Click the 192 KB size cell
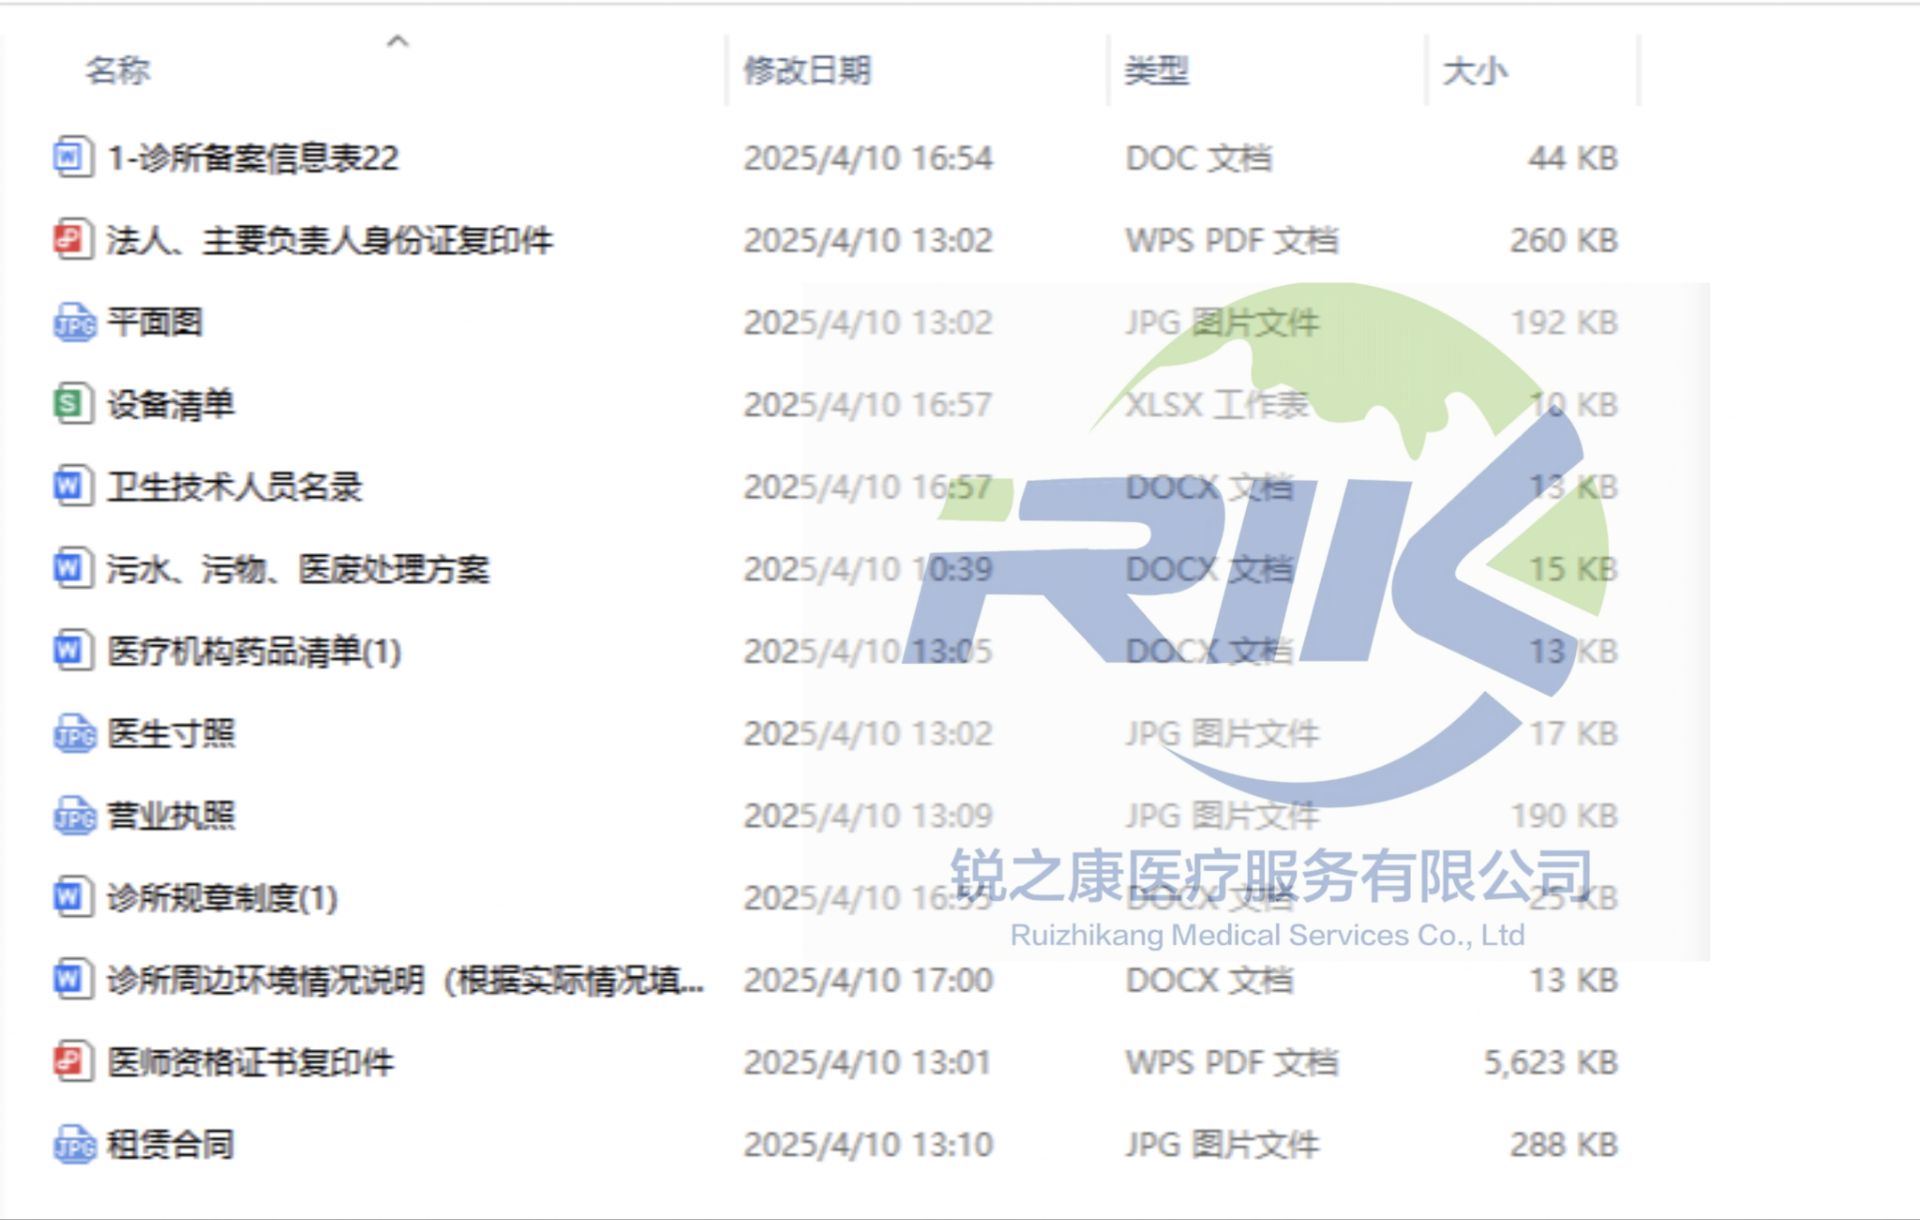 pyautogui.click(x=1564, y=322)
